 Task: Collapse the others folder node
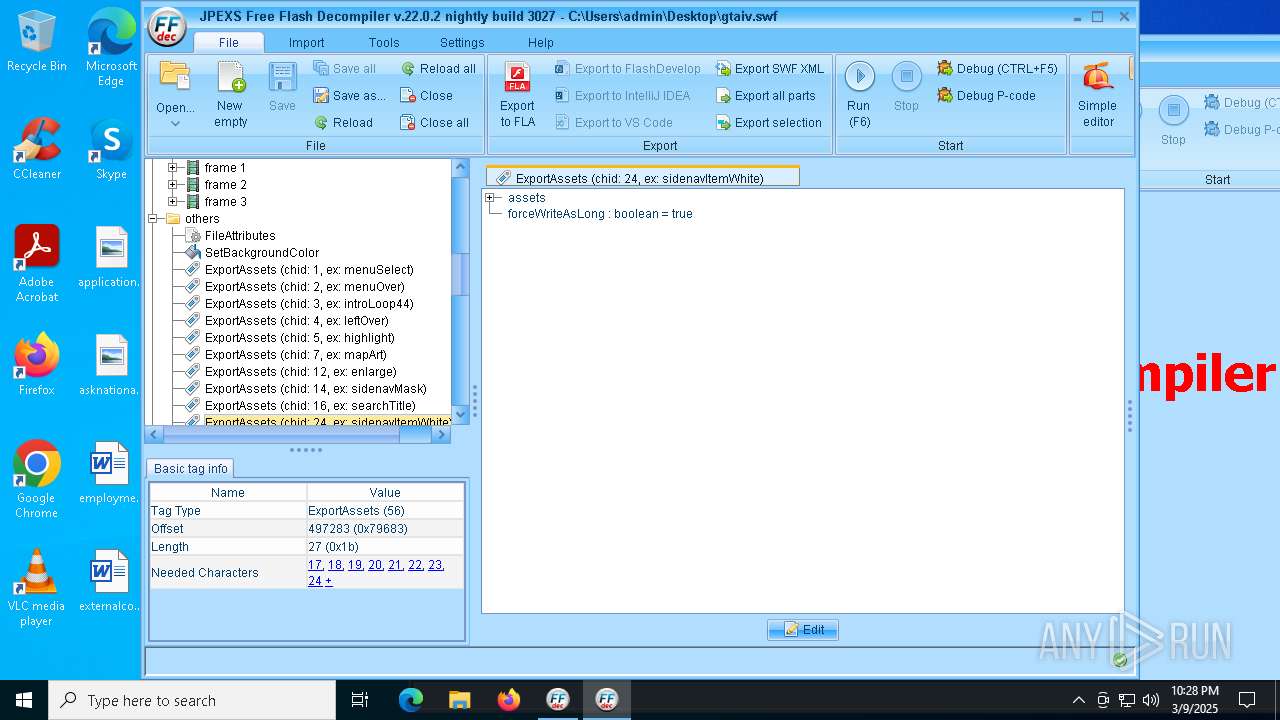(x=154, y=219)
